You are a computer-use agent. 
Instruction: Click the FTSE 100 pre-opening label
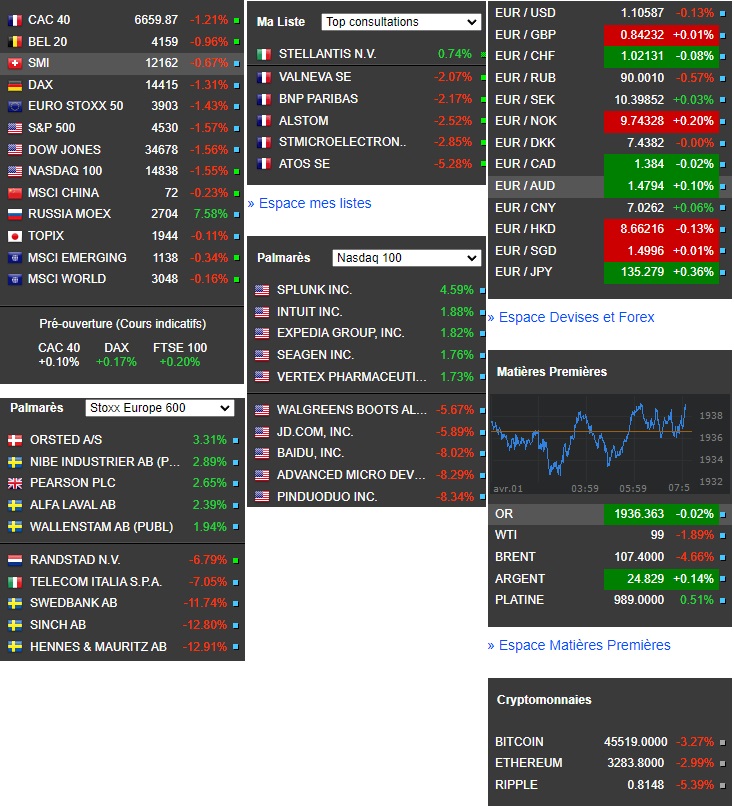[180, 348]
